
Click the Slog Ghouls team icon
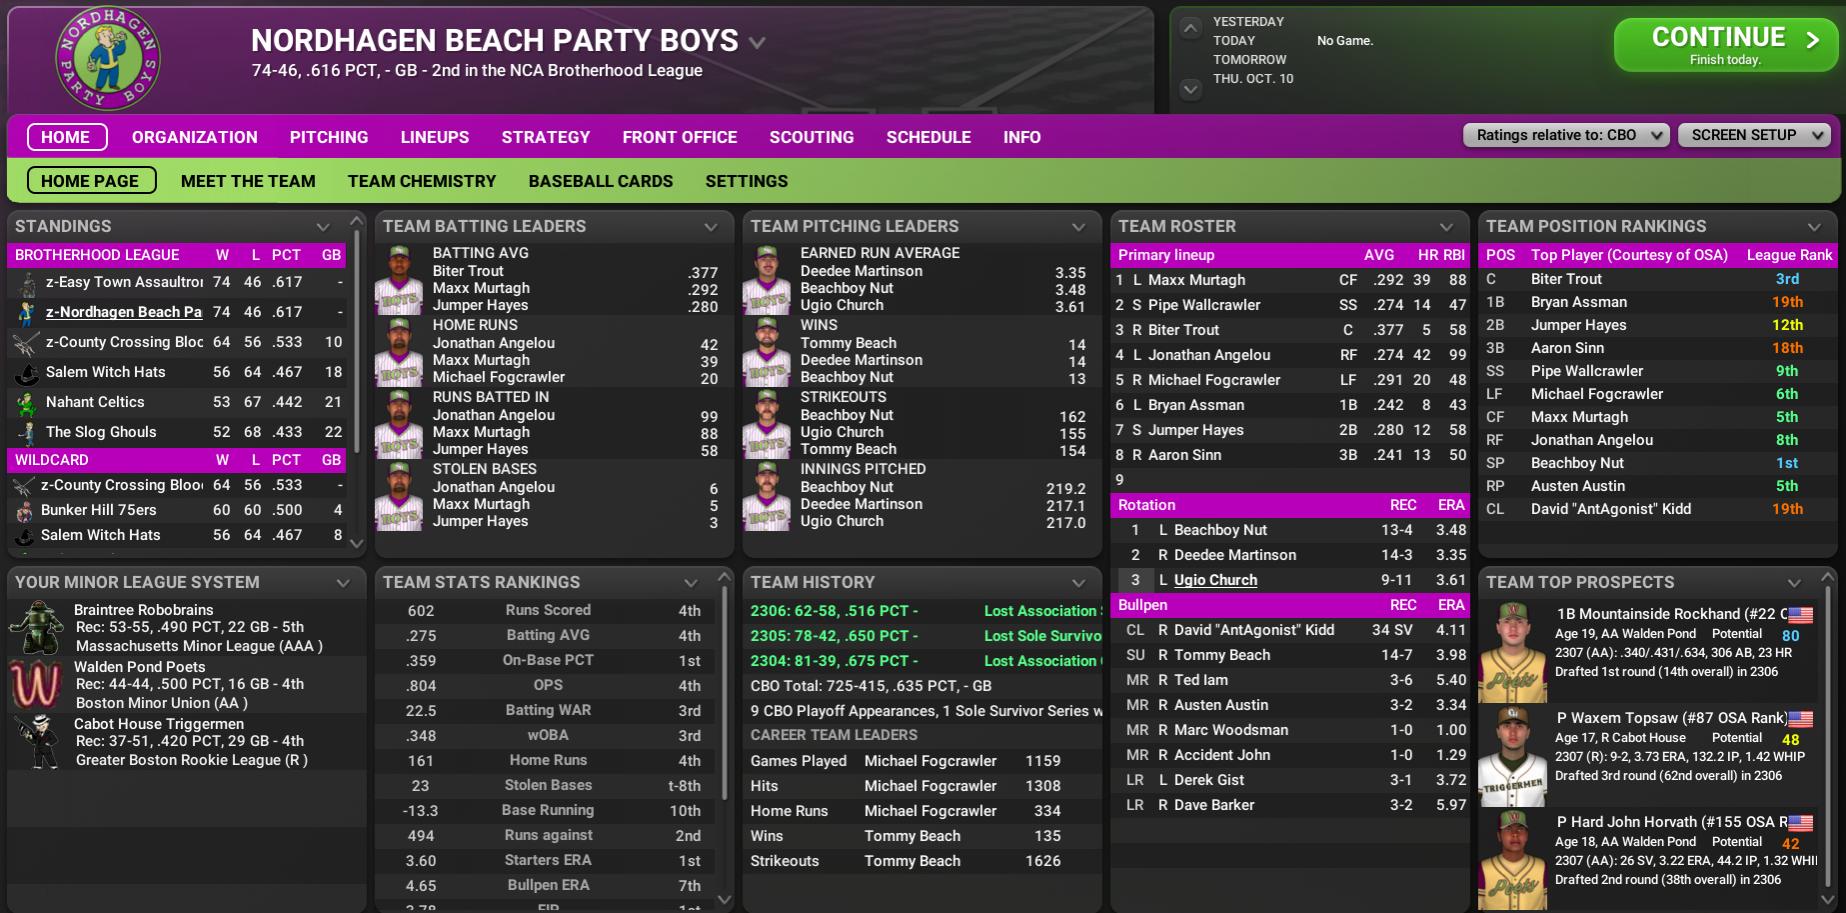[x=26, y=433]
